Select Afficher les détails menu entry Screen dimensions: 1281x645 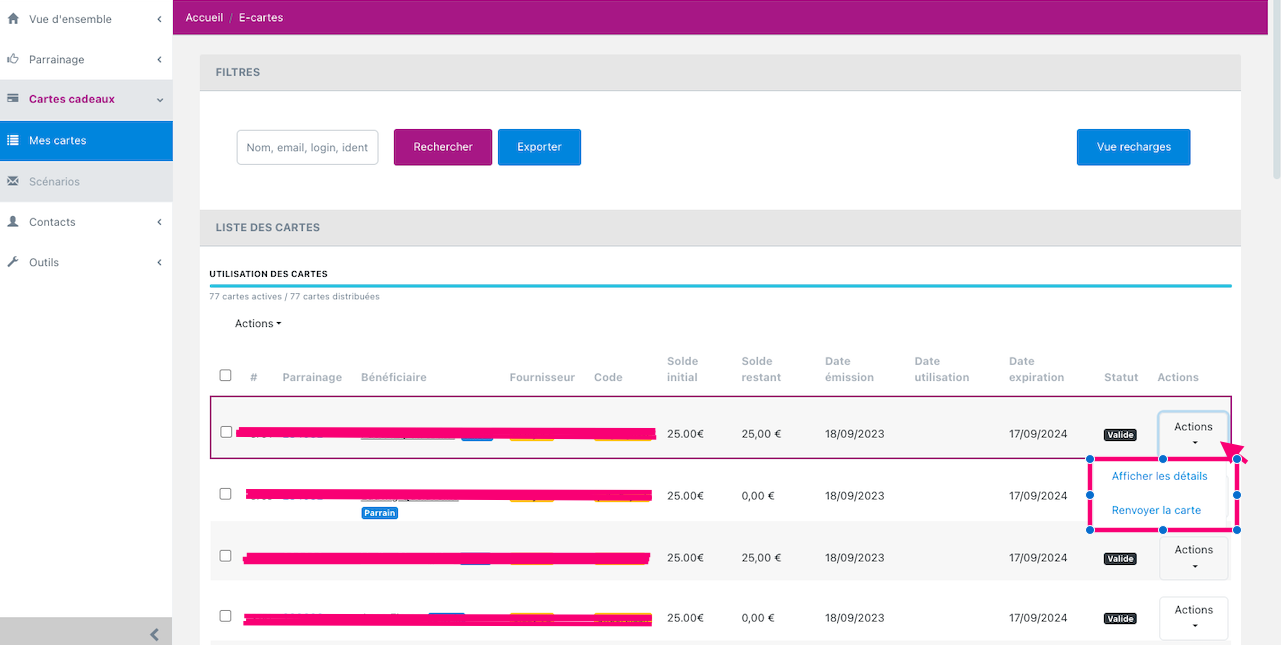(x=1159, y=476)
